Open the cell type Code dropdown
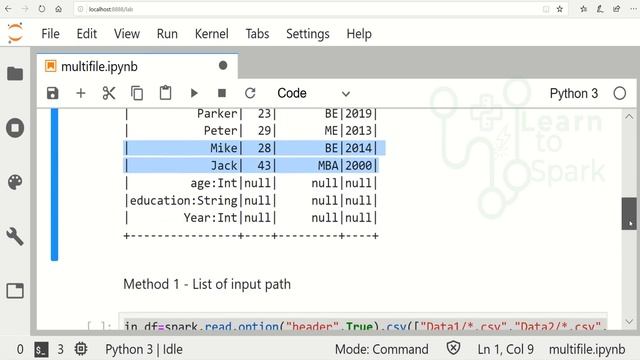 point(313,93)
